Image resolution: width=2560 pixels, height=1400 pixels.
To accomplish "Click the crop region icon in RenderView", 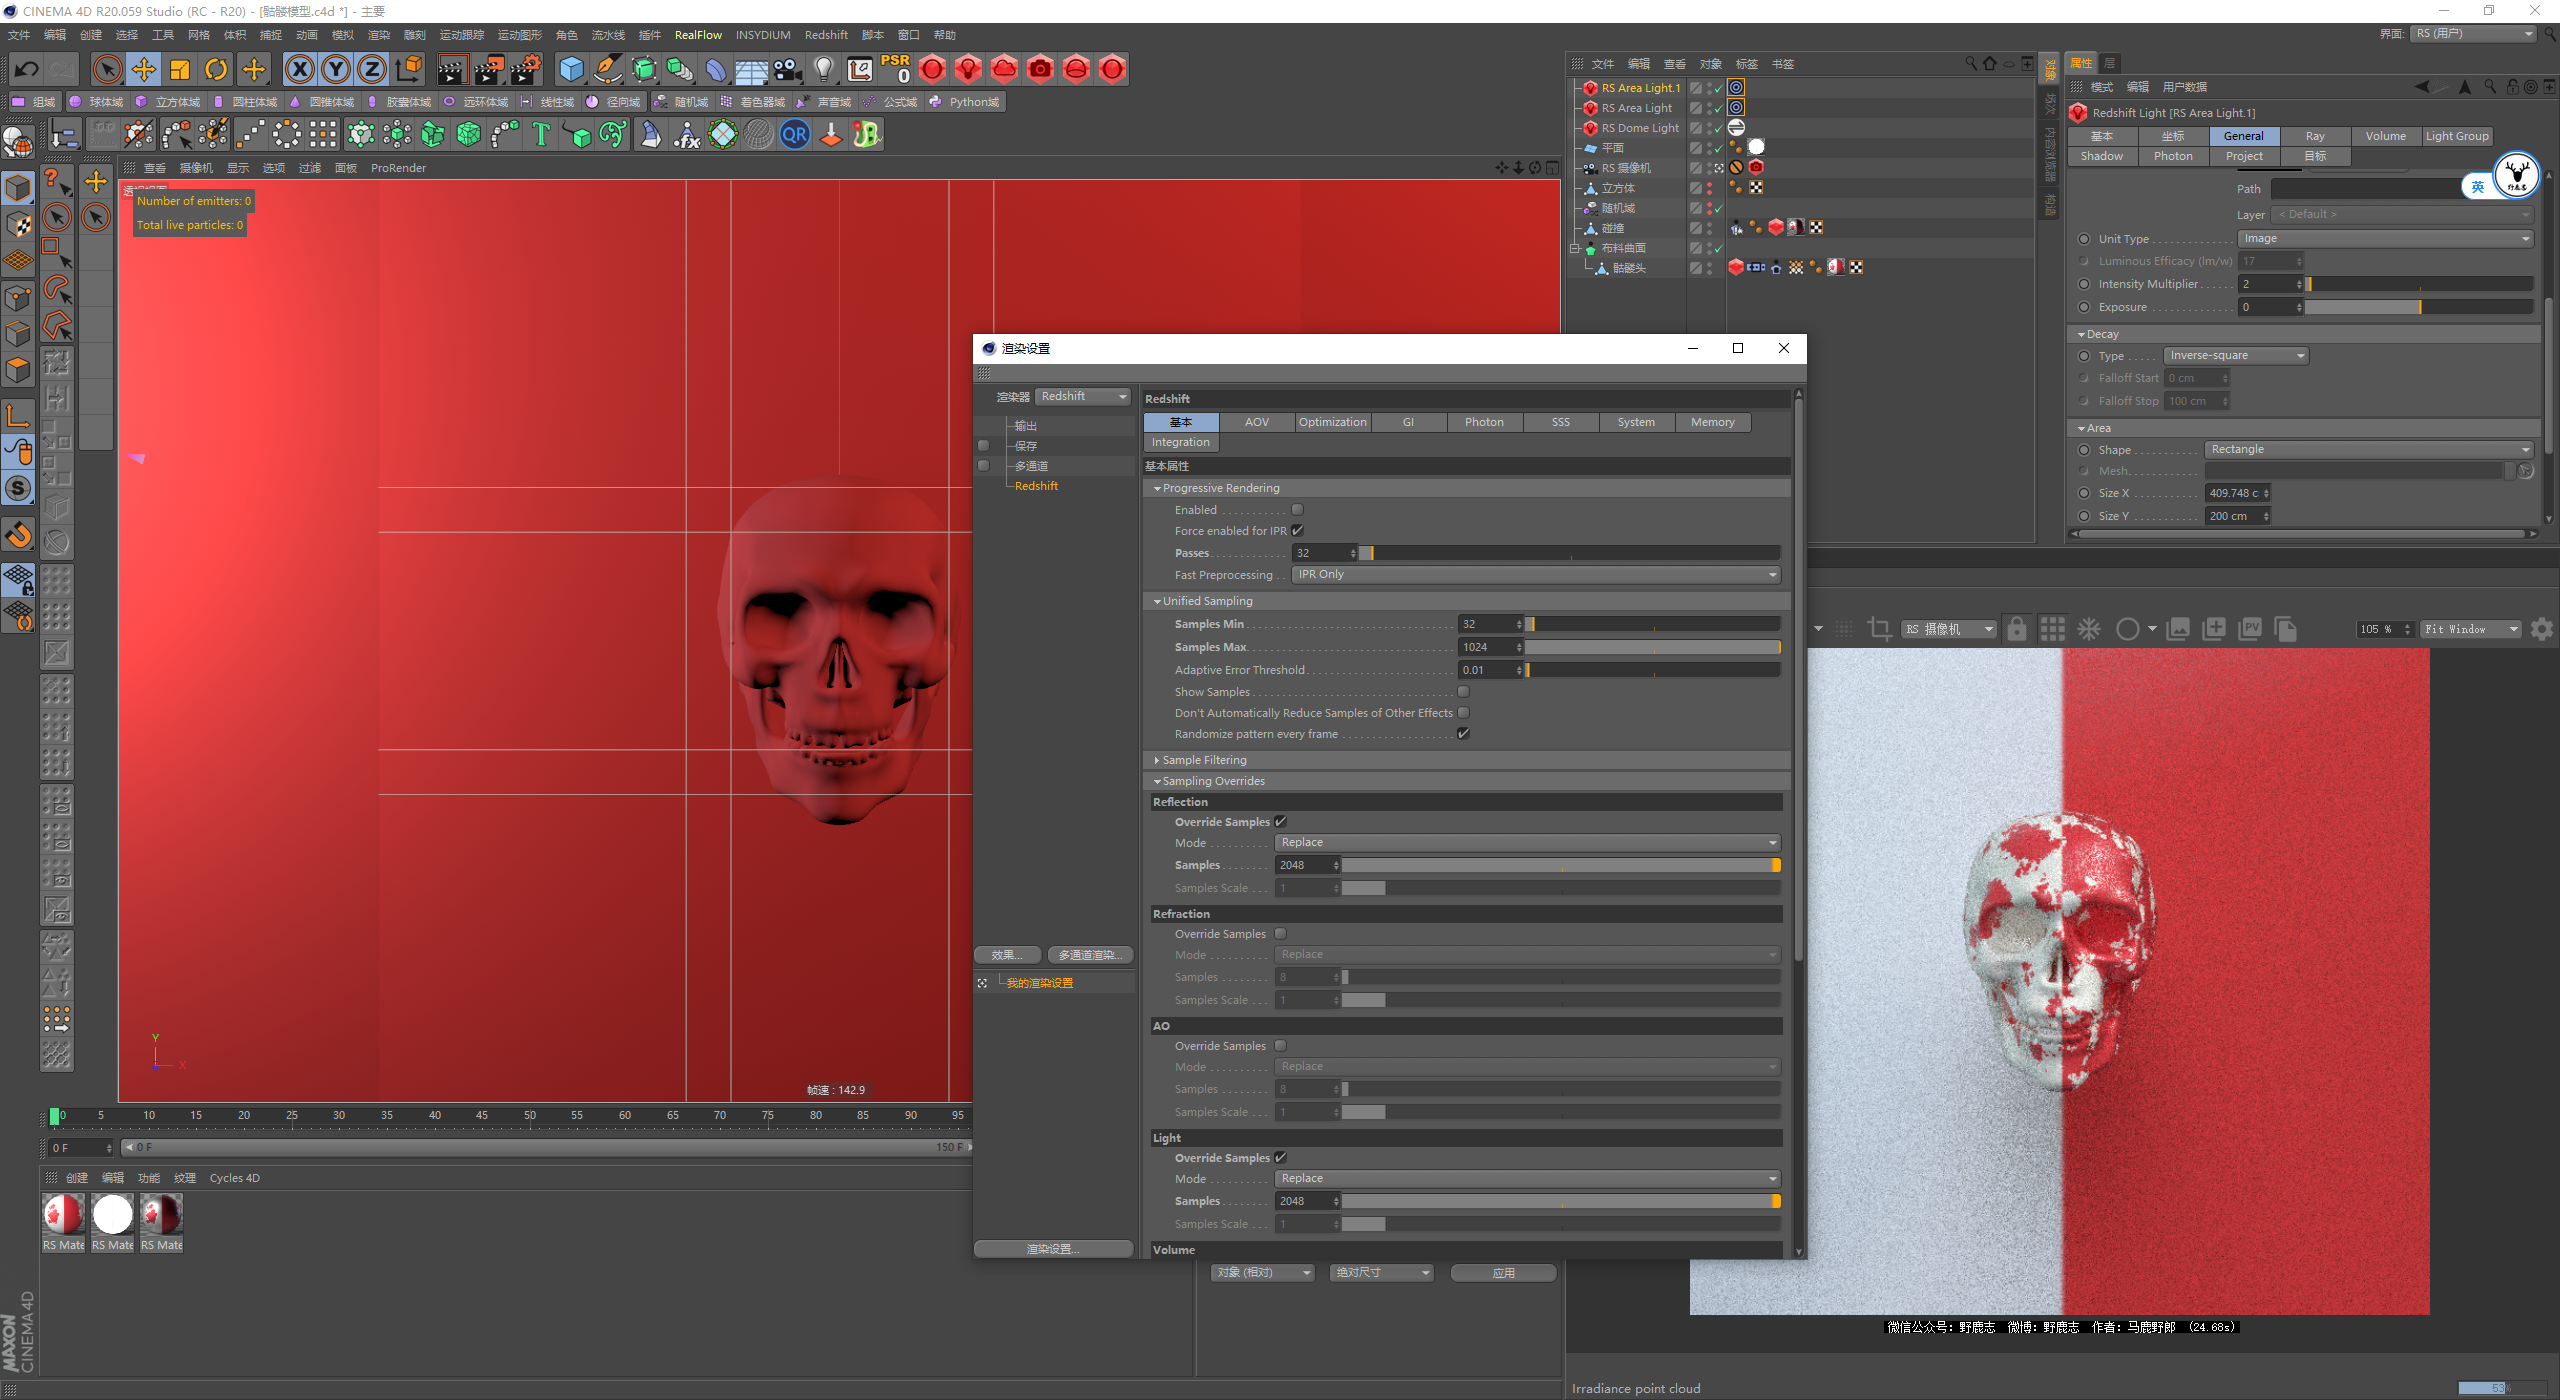I will (x=1879, y=629).
